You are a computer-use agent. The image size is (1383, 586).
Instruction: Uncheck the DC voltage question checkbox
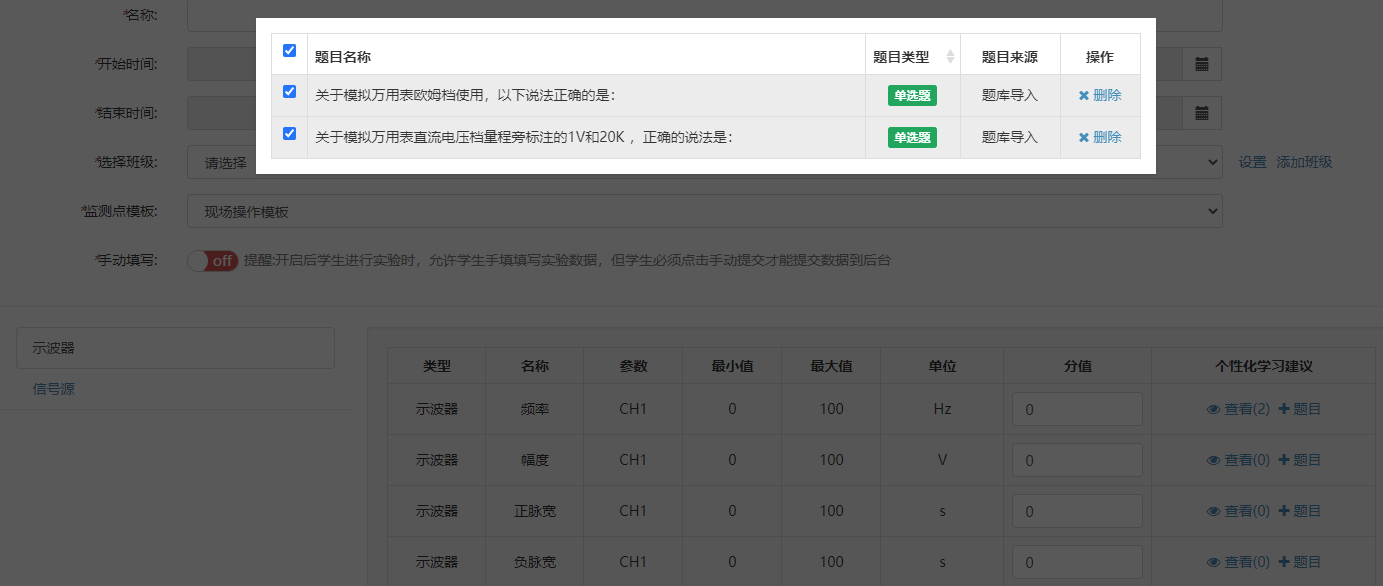[290, 134]
